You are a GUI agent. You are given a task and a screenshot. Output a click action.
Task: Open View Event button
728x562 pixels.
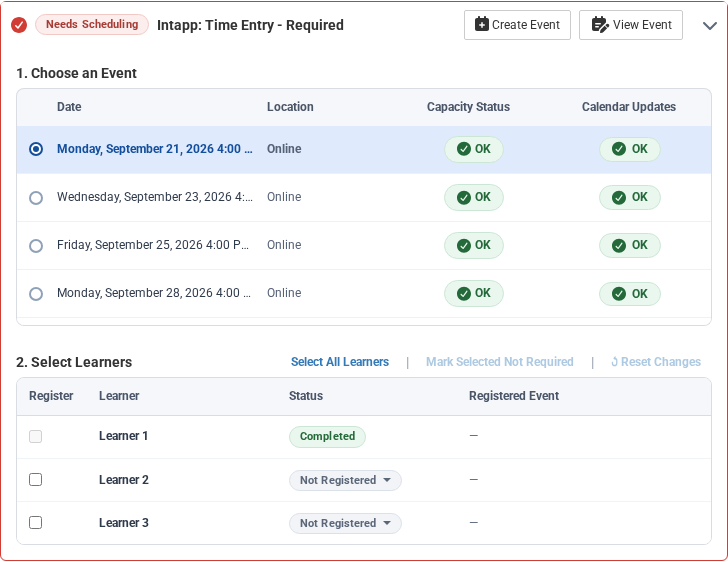[x=631, y=25]
